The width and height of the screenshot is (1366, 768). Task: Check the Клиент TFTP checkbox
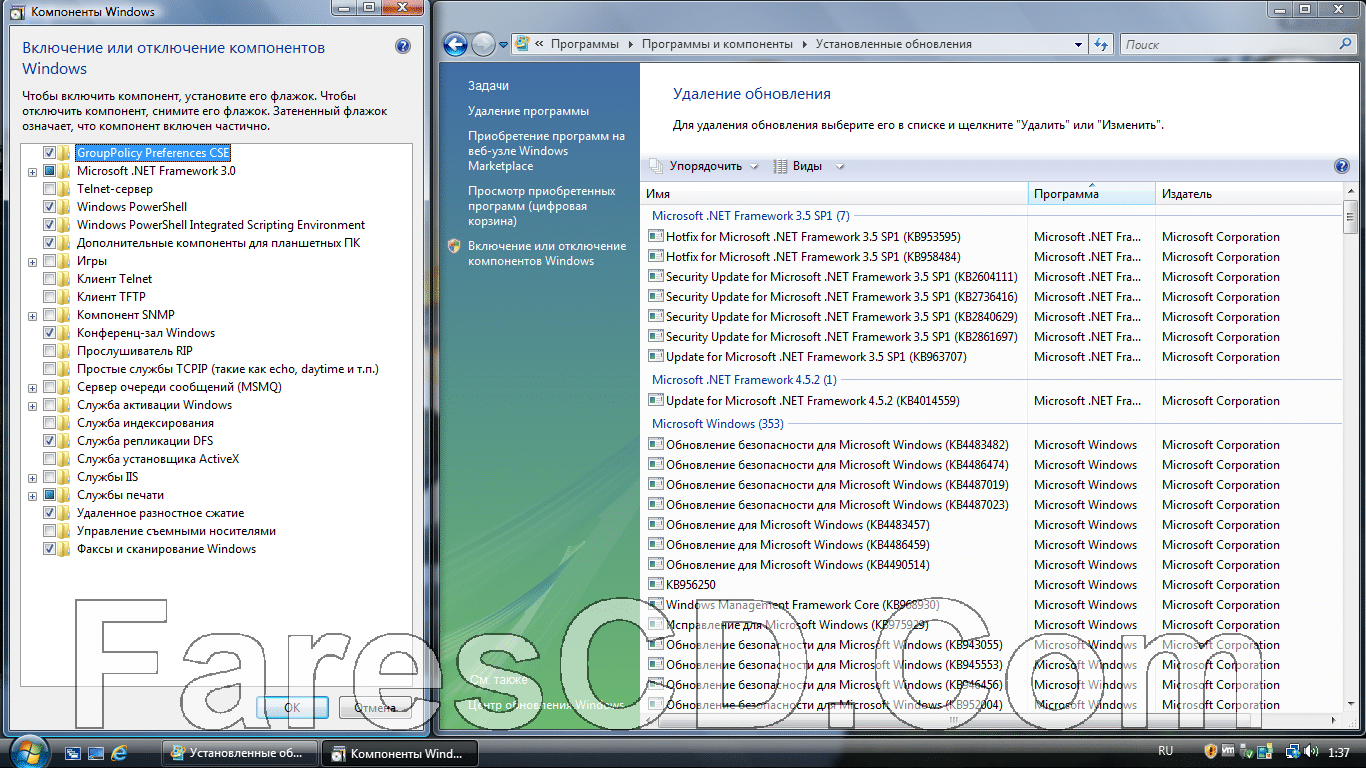pos(49,297)
